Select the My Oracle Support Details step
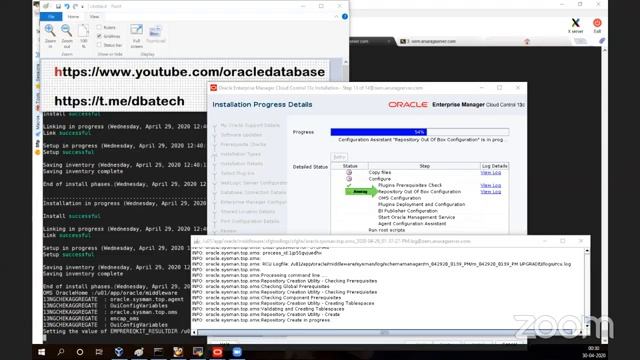Viewport: 640px width, 360px height. (x=250, y=125)
